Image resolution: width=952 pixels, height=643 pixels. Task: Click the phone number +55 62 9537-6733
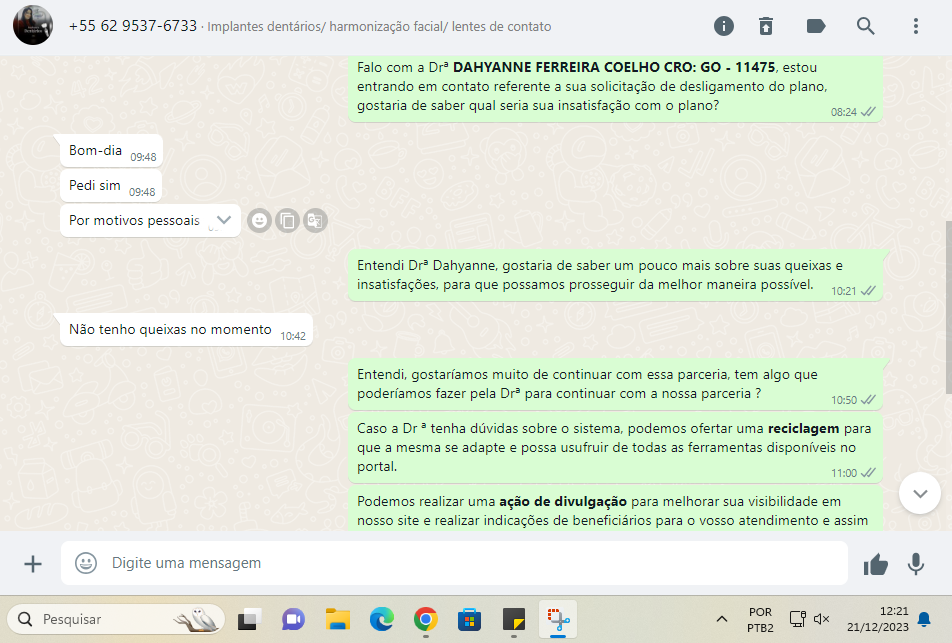[x=133, y=26]
